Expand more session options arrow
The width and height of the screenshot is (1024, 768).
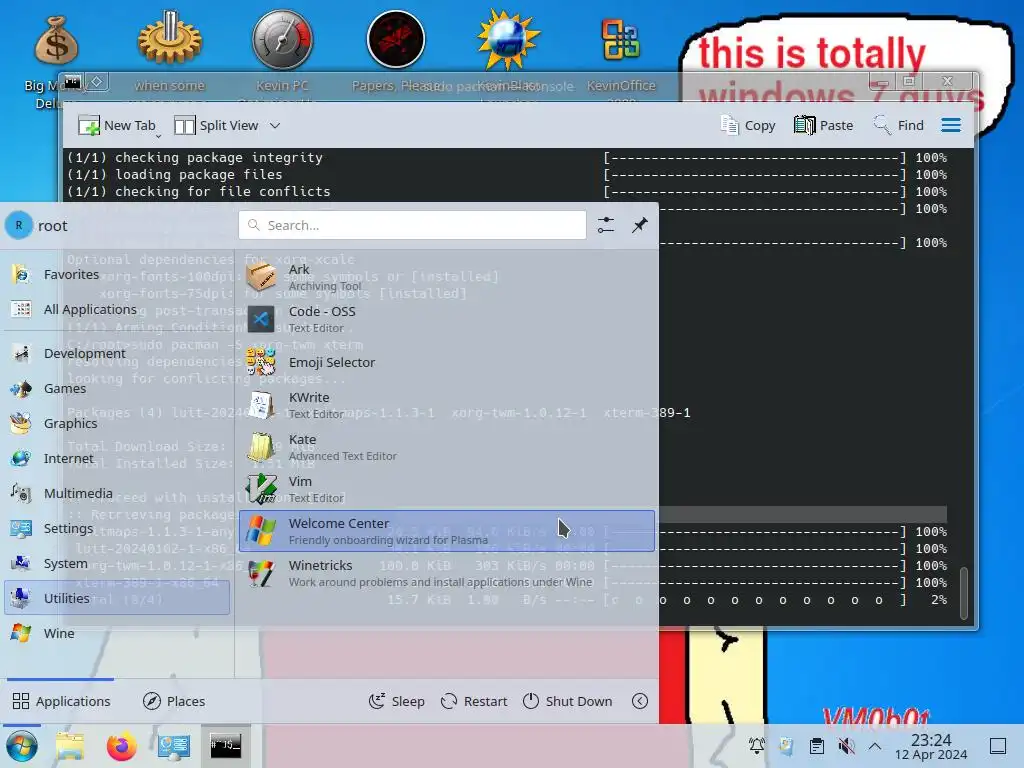pyautogui.click(x=640, y=701)
